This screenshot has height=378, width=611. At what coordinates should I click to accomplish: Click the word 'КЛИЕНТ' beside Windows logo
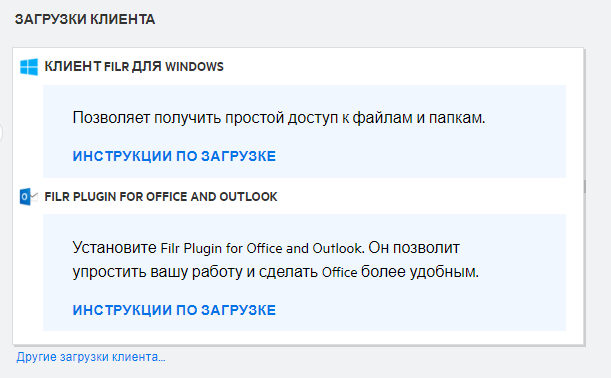point(73,67)
